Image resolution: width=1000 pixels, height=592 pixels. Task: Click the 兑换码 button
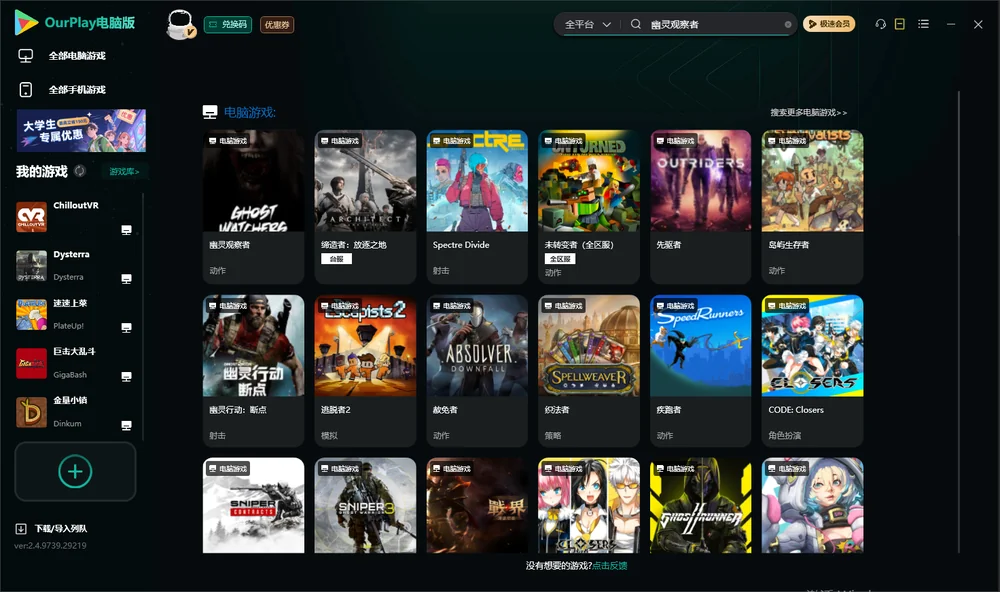pyautogui.click(x=228, y=24)
